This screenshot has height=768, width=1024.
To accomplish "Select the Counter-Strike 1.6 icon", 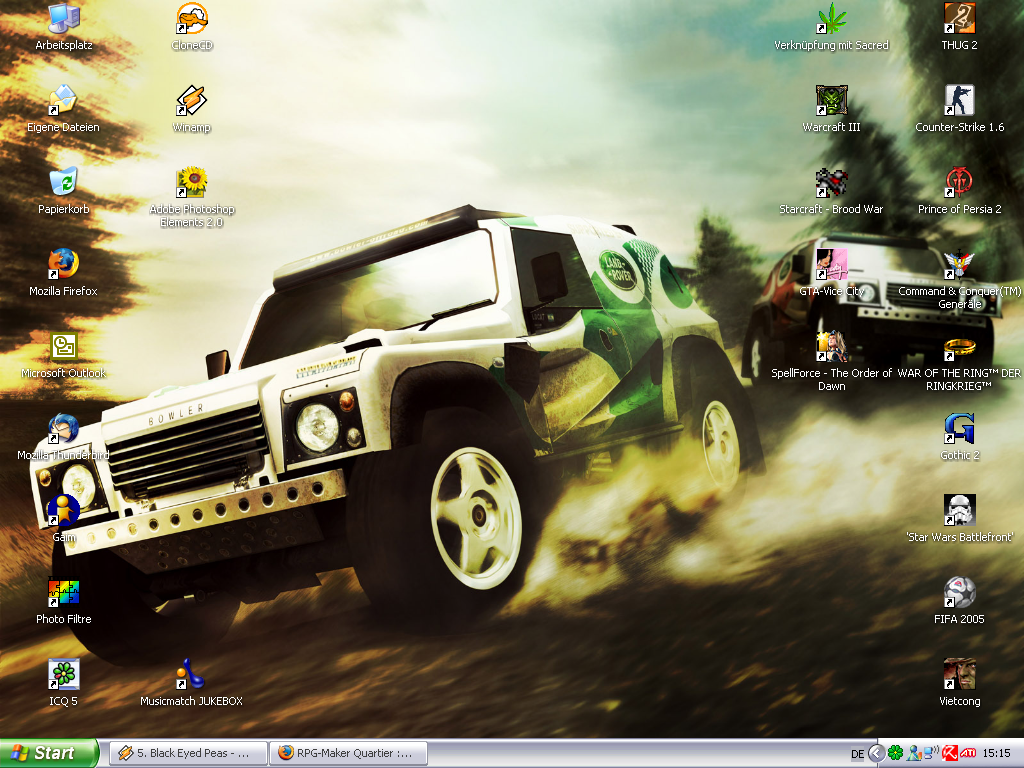I will [x=959, y=101].
